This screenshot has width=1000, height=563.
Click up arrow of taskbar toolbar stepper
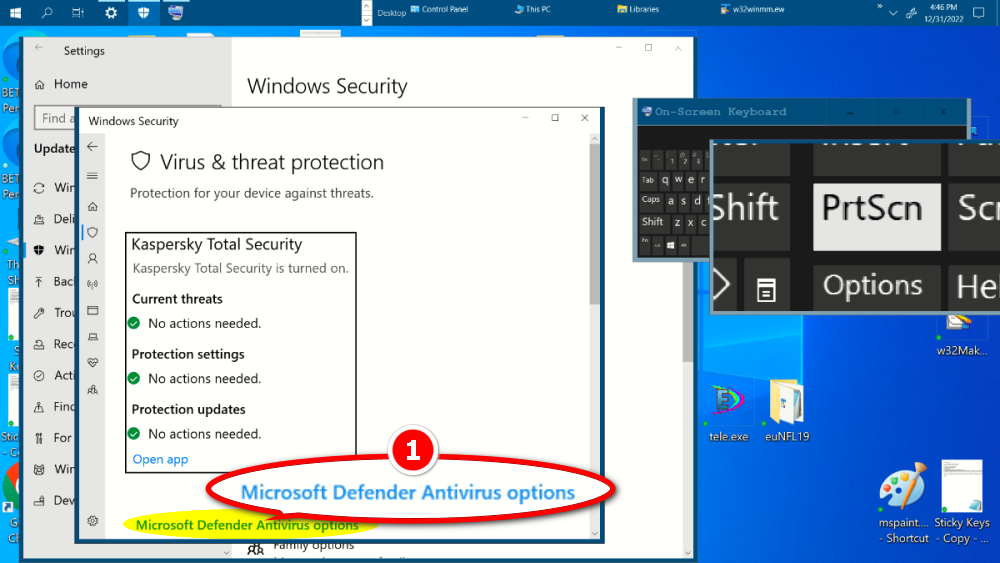point(366,6)
